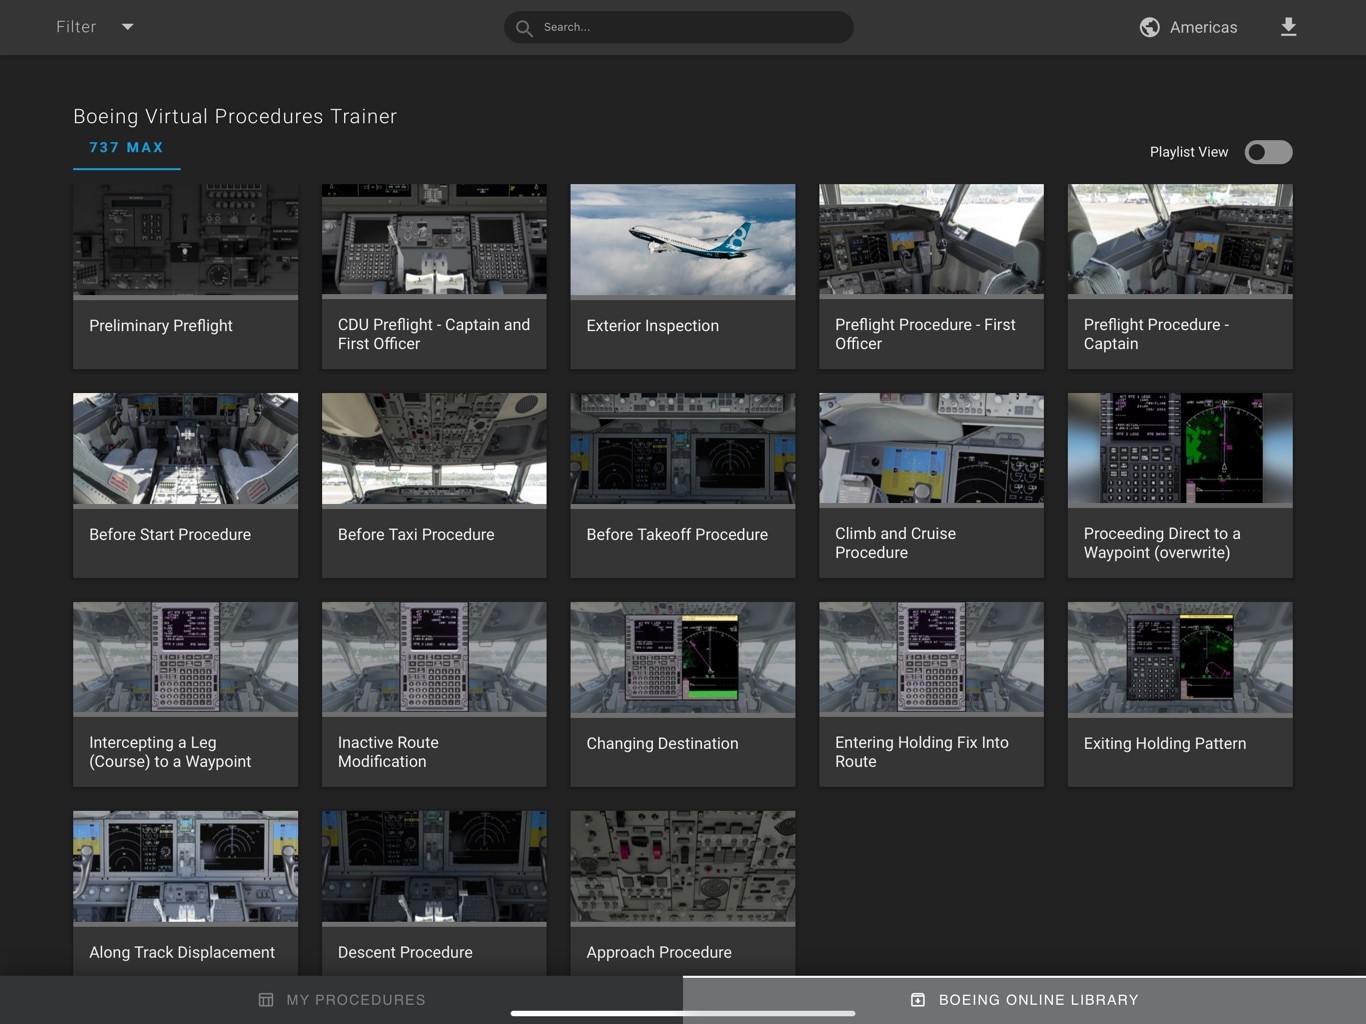Open the Americas region selector

coord(1203,28)
